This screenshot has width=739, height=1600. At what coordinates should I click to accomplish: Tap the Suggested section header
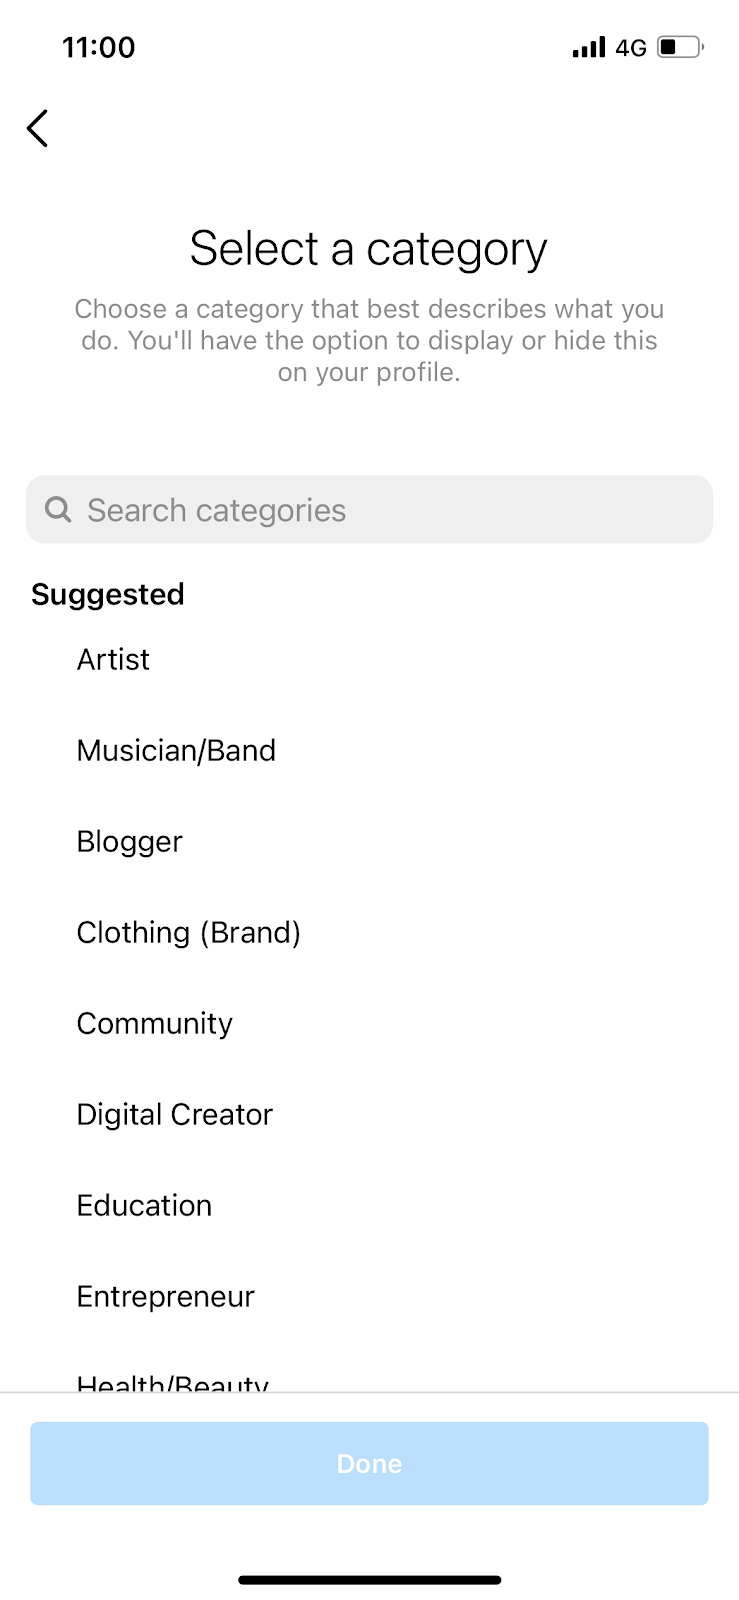108,595
